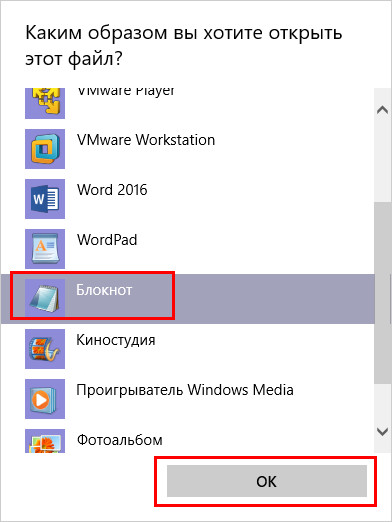Viewport: 392px width, 522px height.
Task: Click the Фотоальбом photo icon
Action: (x=45, y=441)
